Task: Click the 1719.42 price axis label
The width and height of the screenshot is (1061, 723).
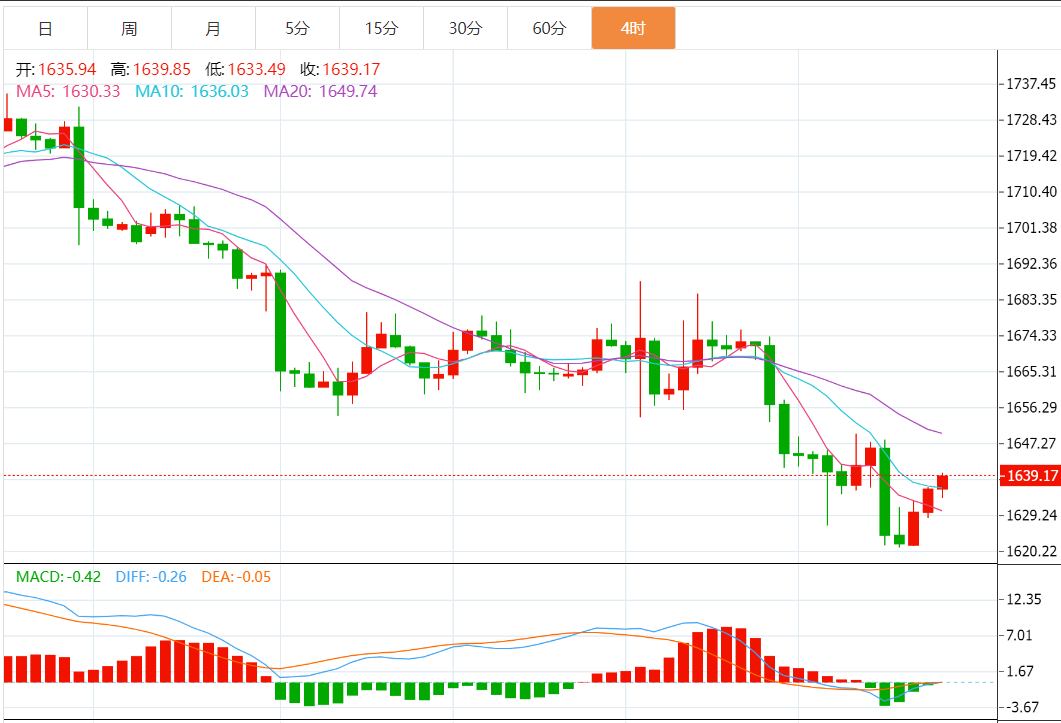Action: 1031,156
